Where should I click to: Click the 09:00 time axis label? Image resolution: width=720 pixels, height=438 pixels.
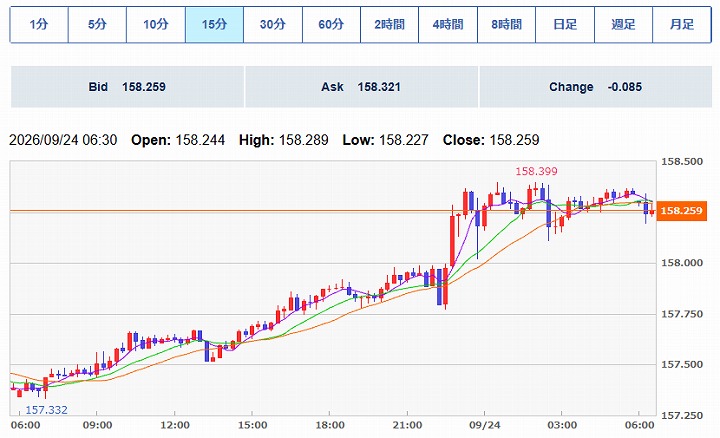pyautogui.click(x=97, y=425)
